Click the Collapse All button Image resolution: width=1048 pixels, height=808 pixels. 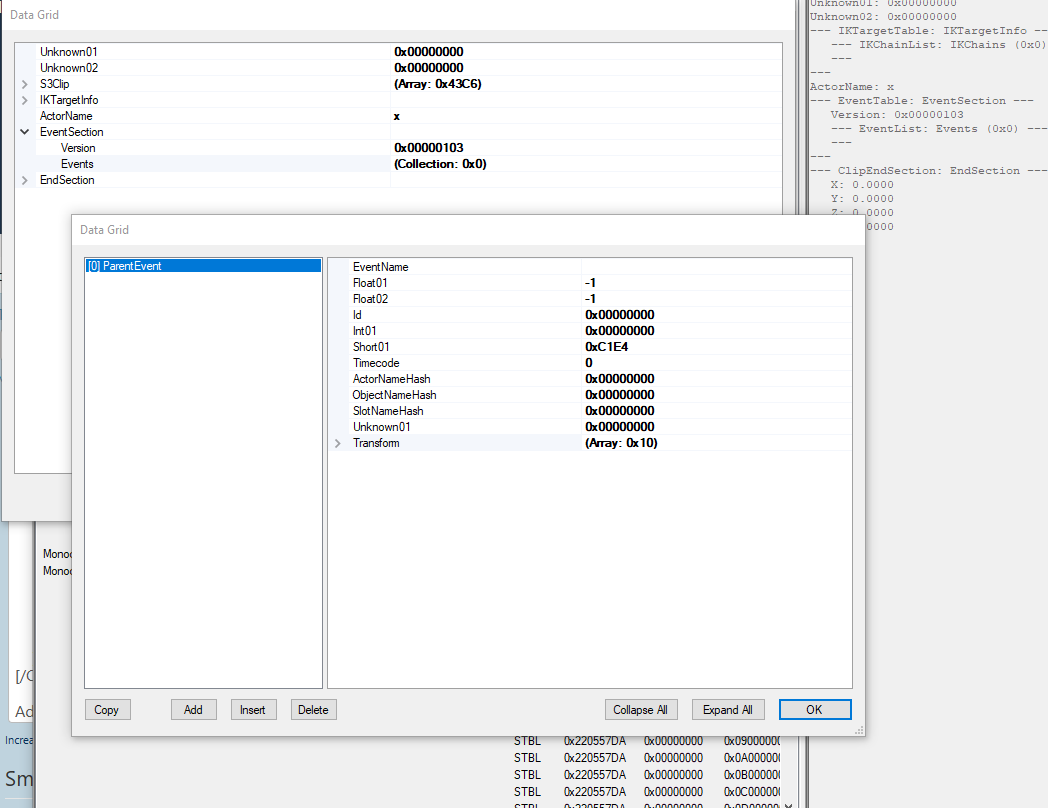[x=640, y=710]
